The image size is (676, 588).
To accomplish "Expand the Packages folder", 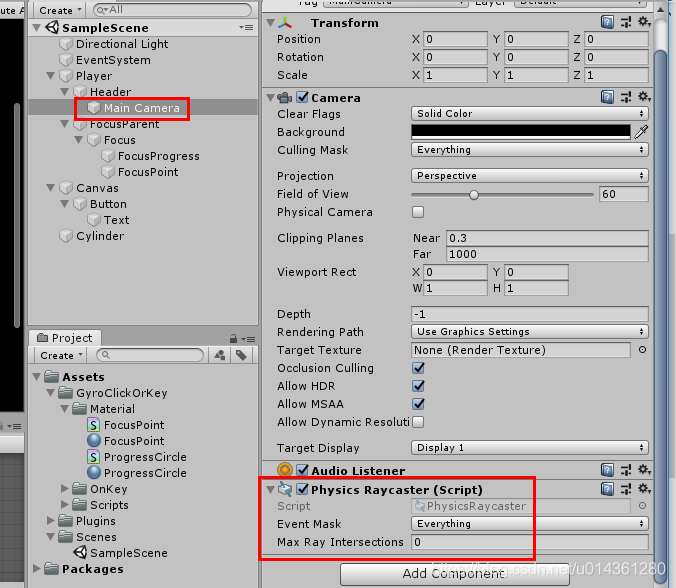I will tap(37, 569).
